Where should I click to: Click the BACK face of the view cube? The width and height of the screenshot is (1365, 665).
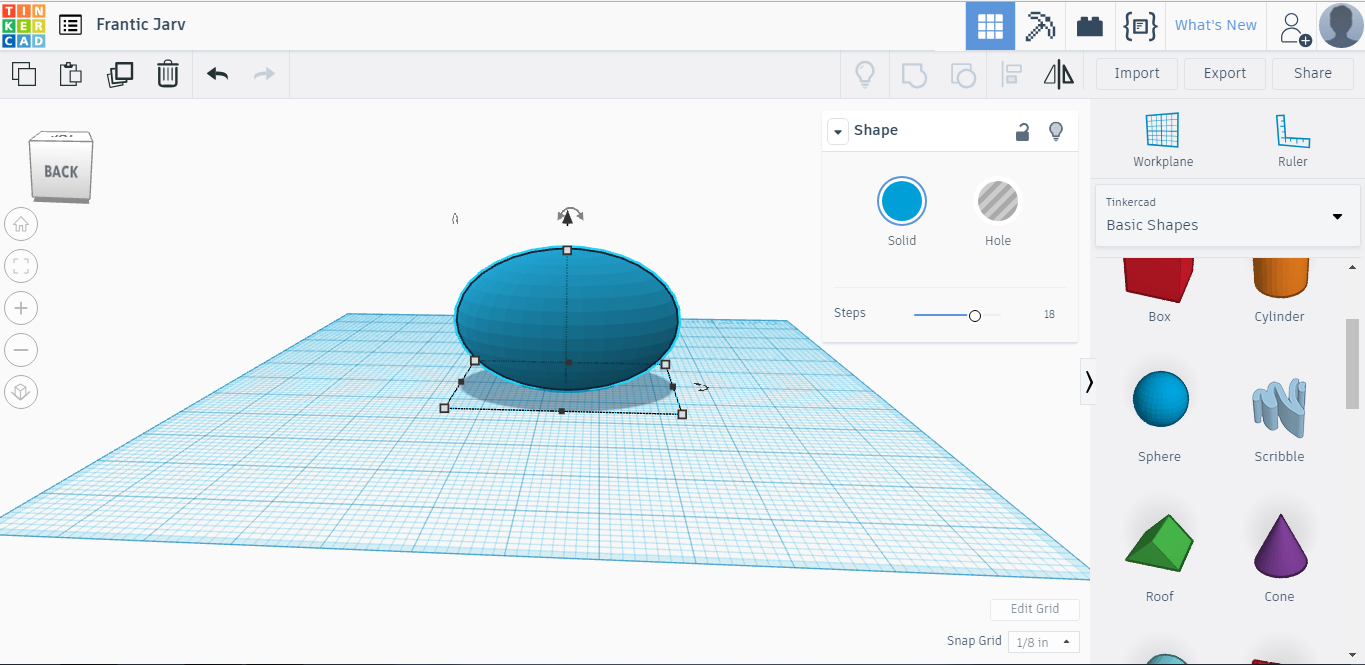click(x=61, y=171)
